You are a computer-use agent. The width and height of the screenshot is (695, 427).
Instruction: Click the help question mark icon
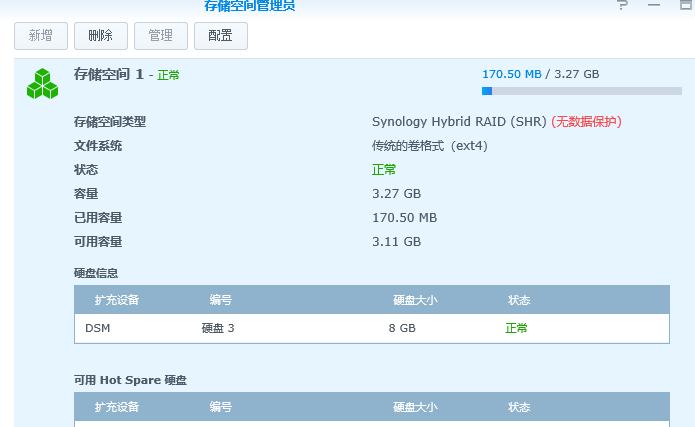pyautogui.click(x=622, y=5)
